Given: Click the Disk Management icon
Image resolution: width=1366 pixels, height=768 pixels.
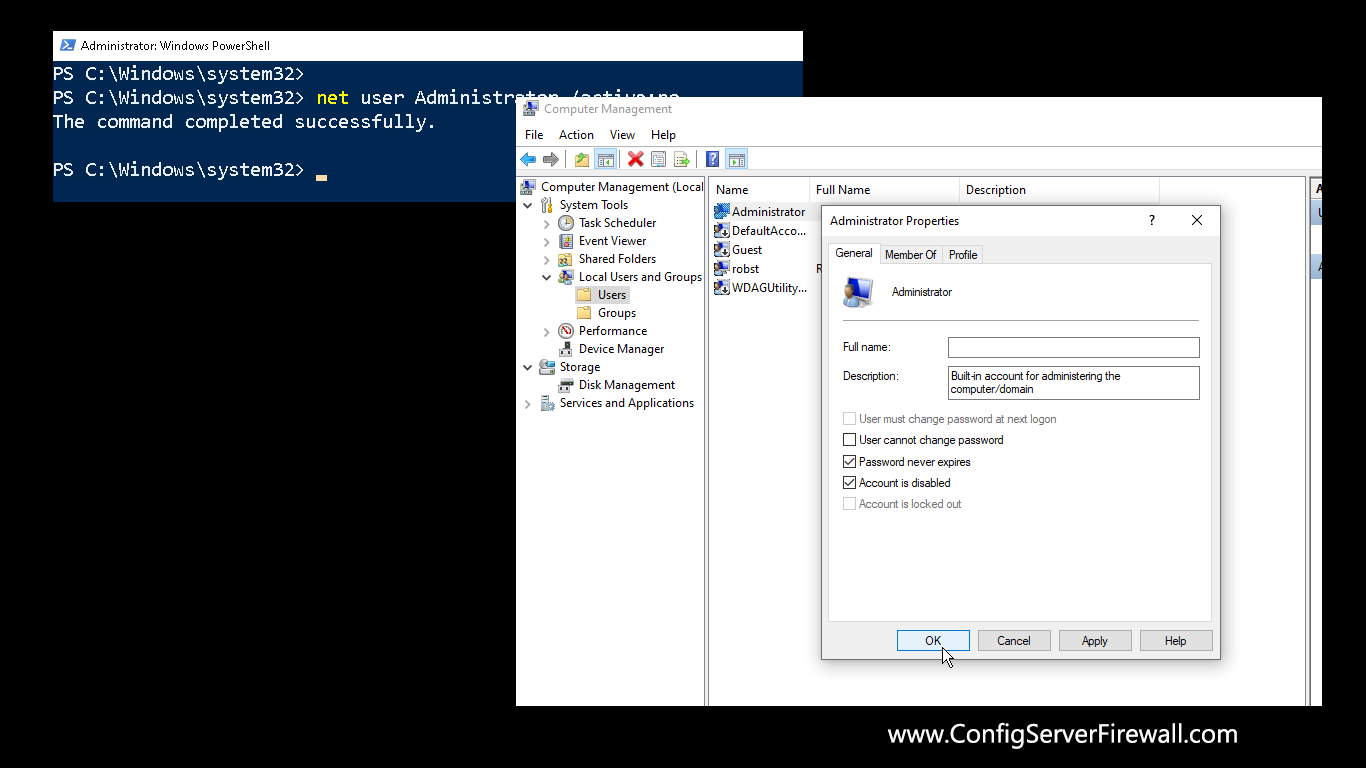Looking at the screenshot, I should 566,385.
